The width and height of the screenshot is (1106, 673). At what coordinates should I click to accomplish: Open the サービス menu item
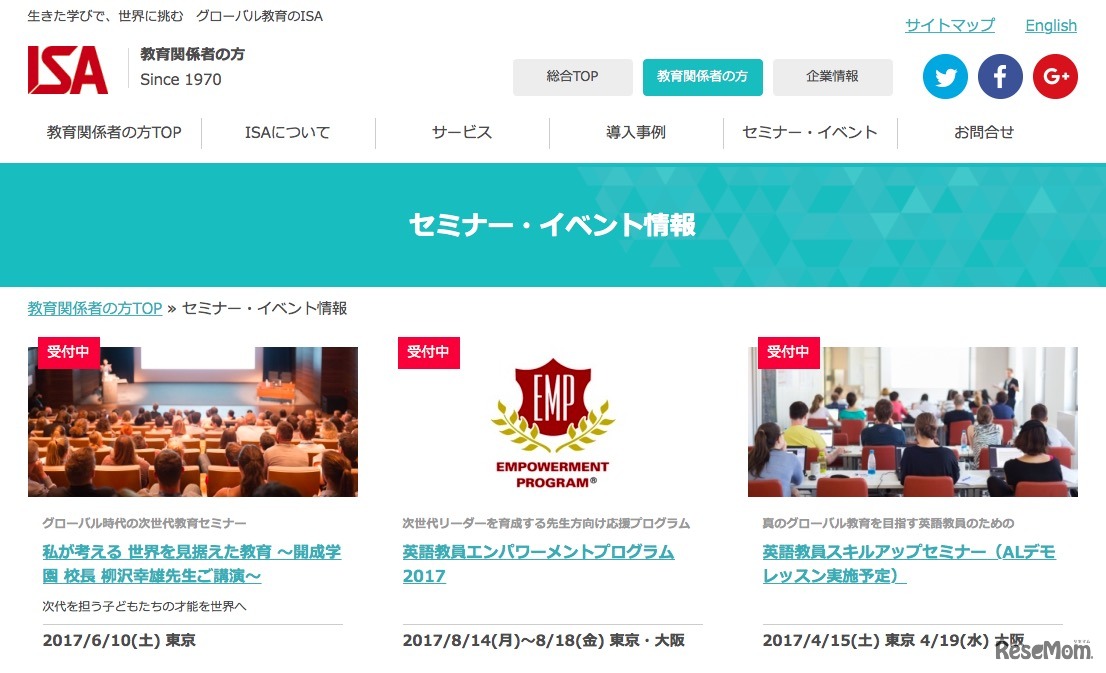point(462,133)
